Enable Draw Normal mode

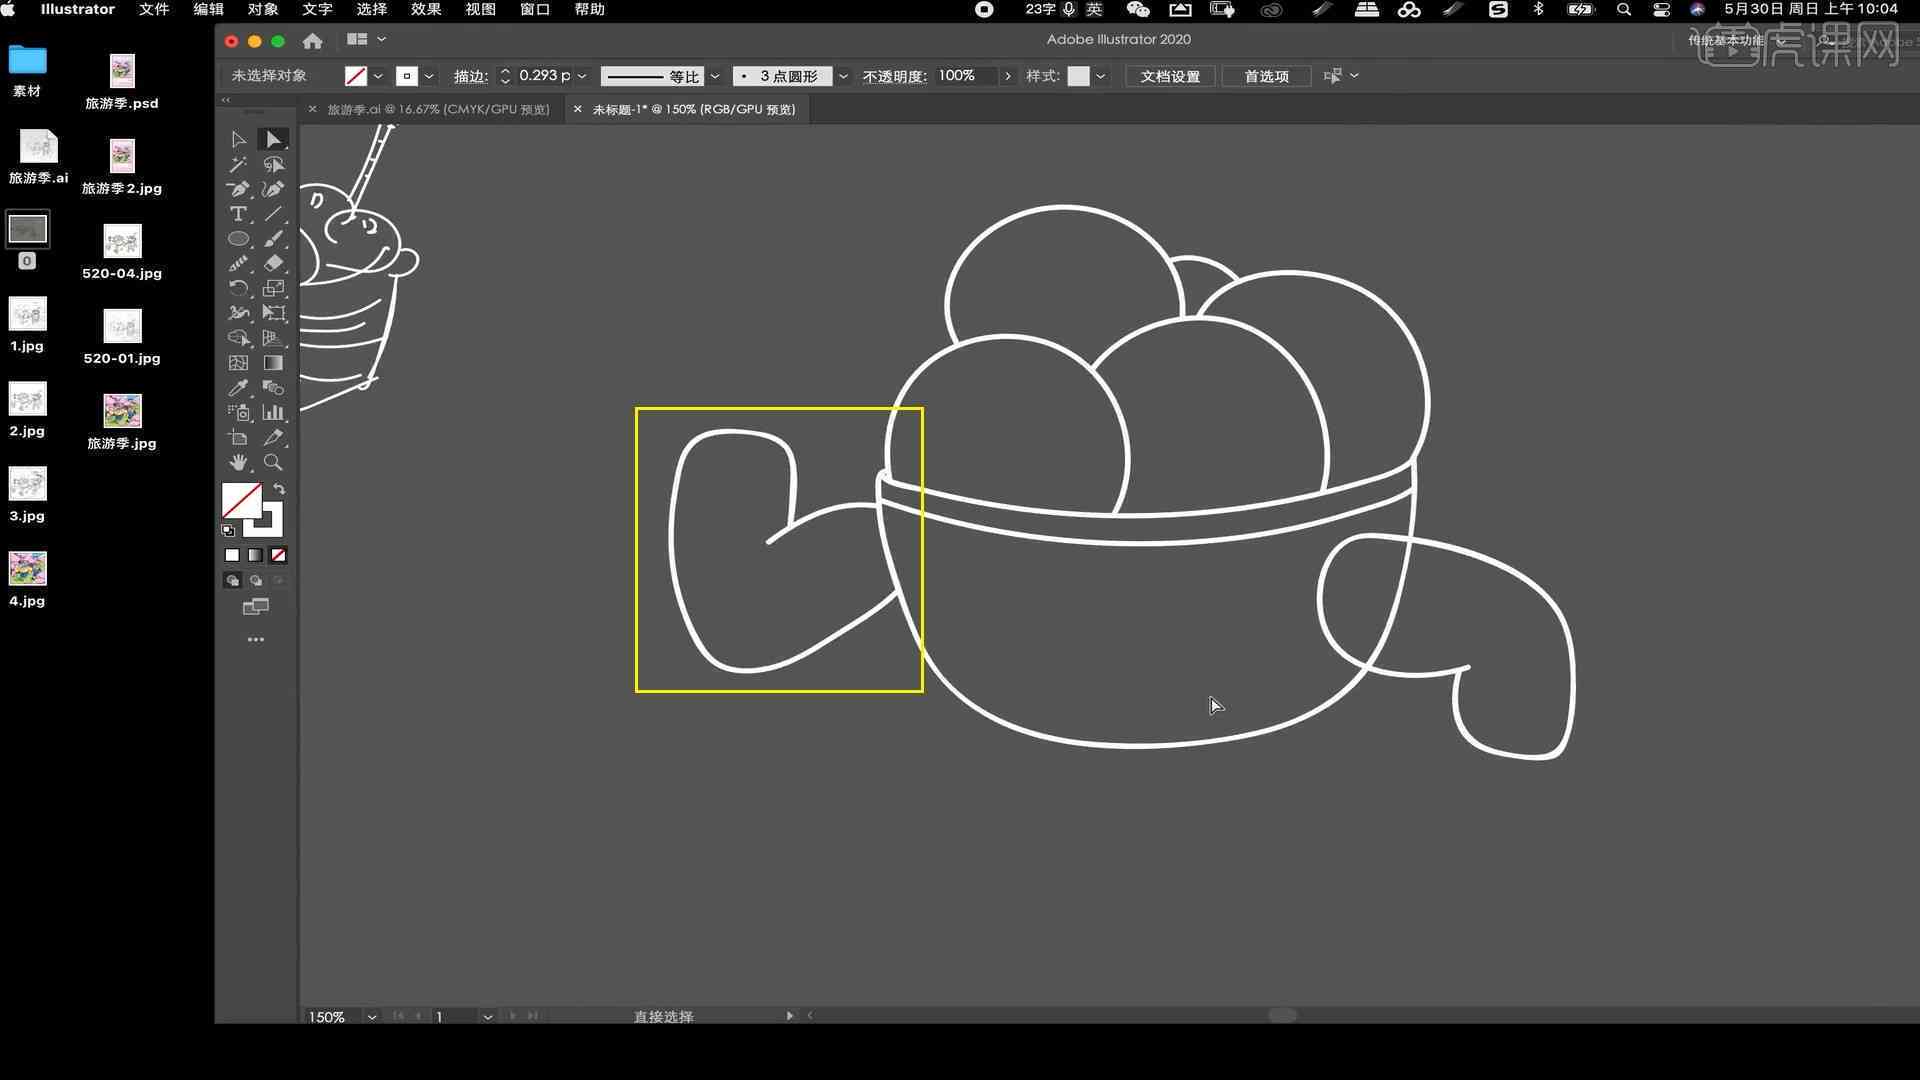pos(232,580)
